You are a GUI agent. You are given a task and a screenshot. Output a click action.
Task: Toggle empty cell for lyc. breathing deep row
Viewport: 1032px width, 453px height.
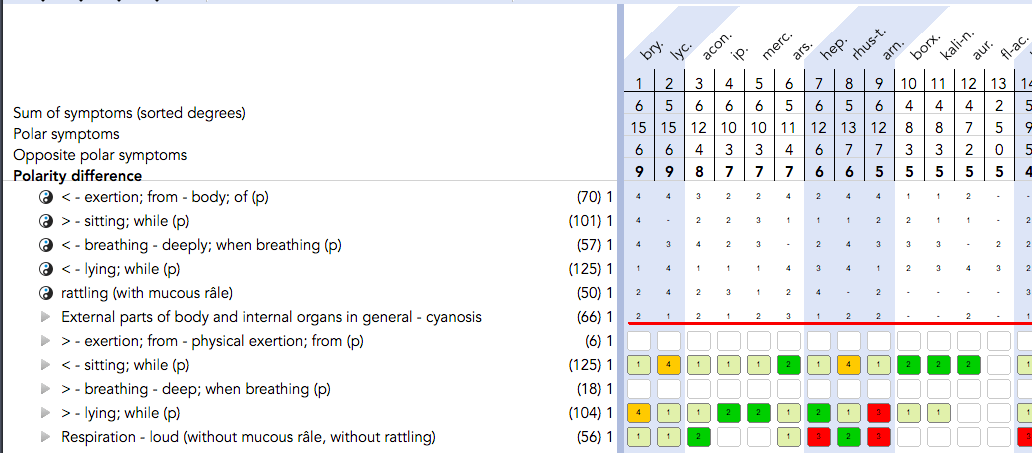pyautogui.click(x=669, y=388)
